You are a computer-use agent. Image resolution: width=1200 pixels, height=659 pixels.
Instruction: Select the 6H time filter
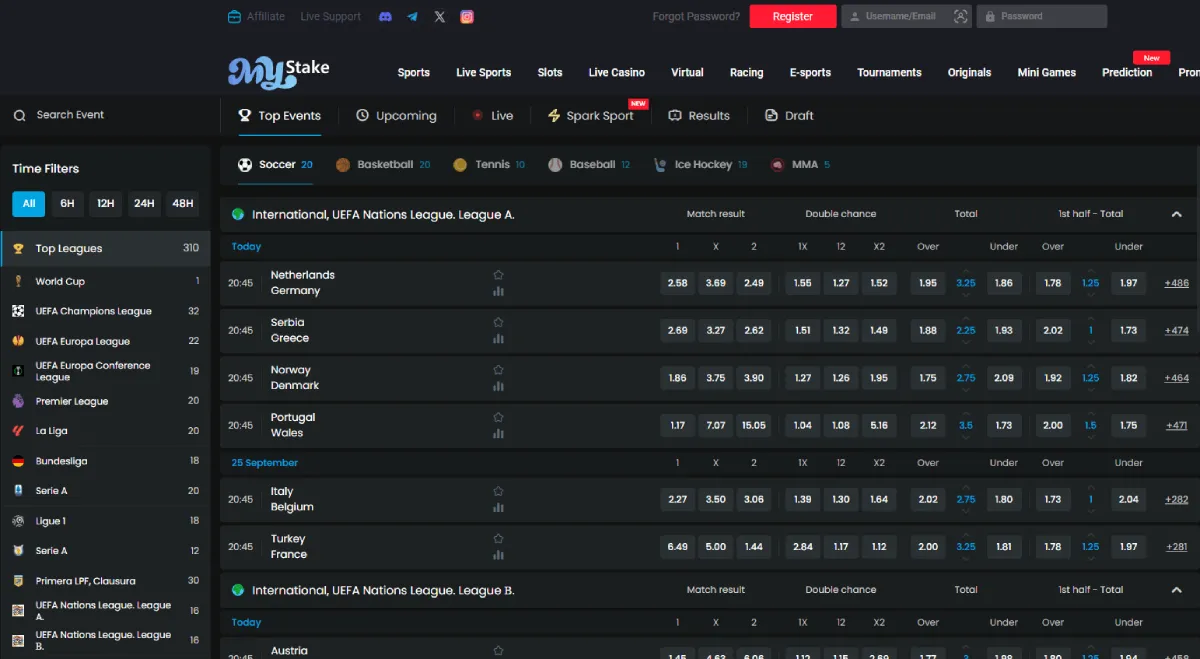click(x=67, y=203)
